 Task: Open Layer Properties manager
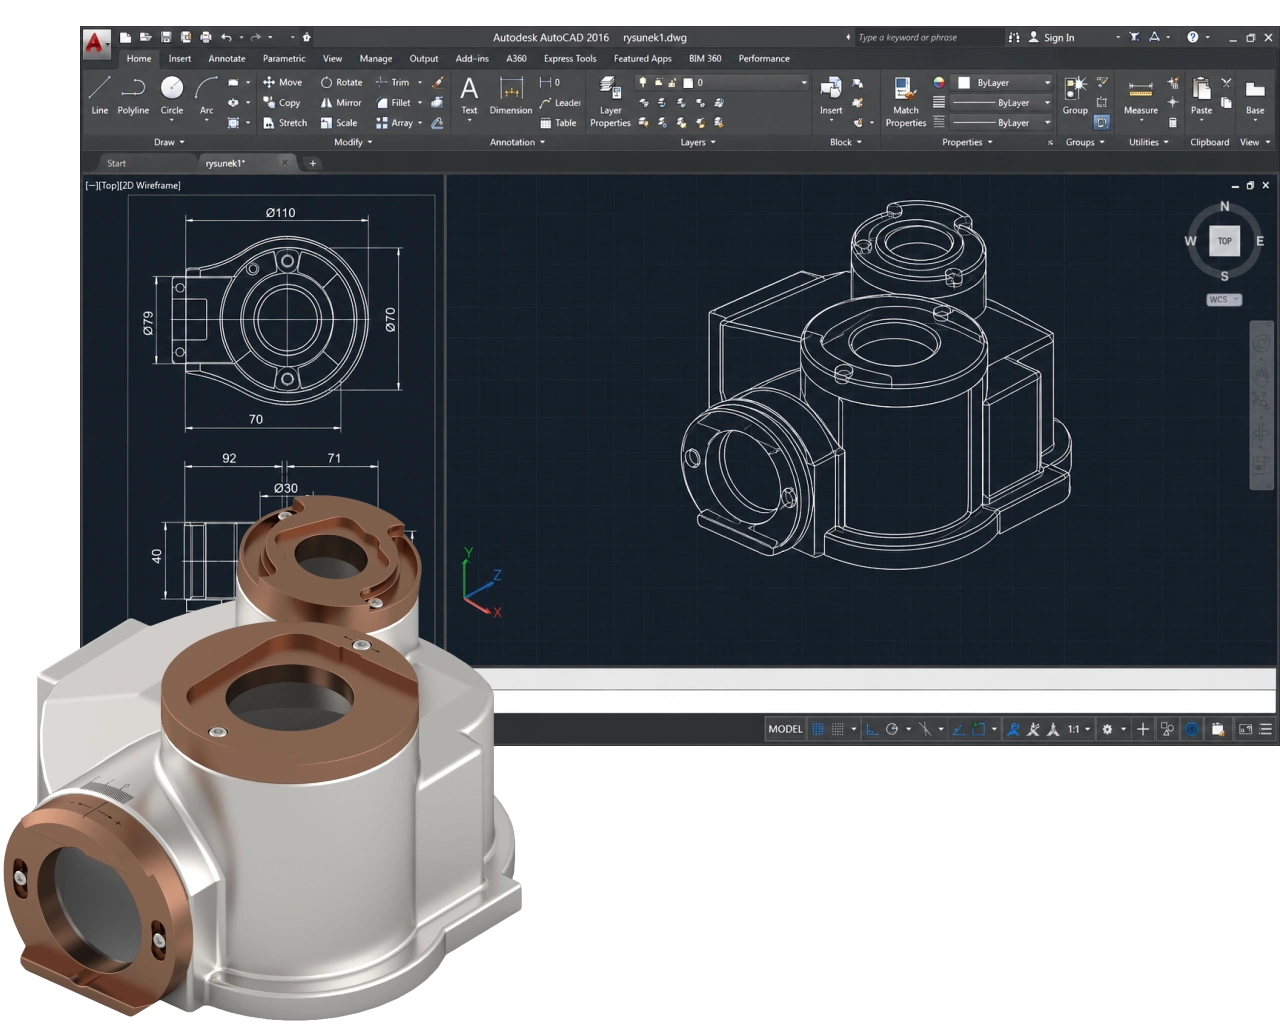click(x=610, y=102)
